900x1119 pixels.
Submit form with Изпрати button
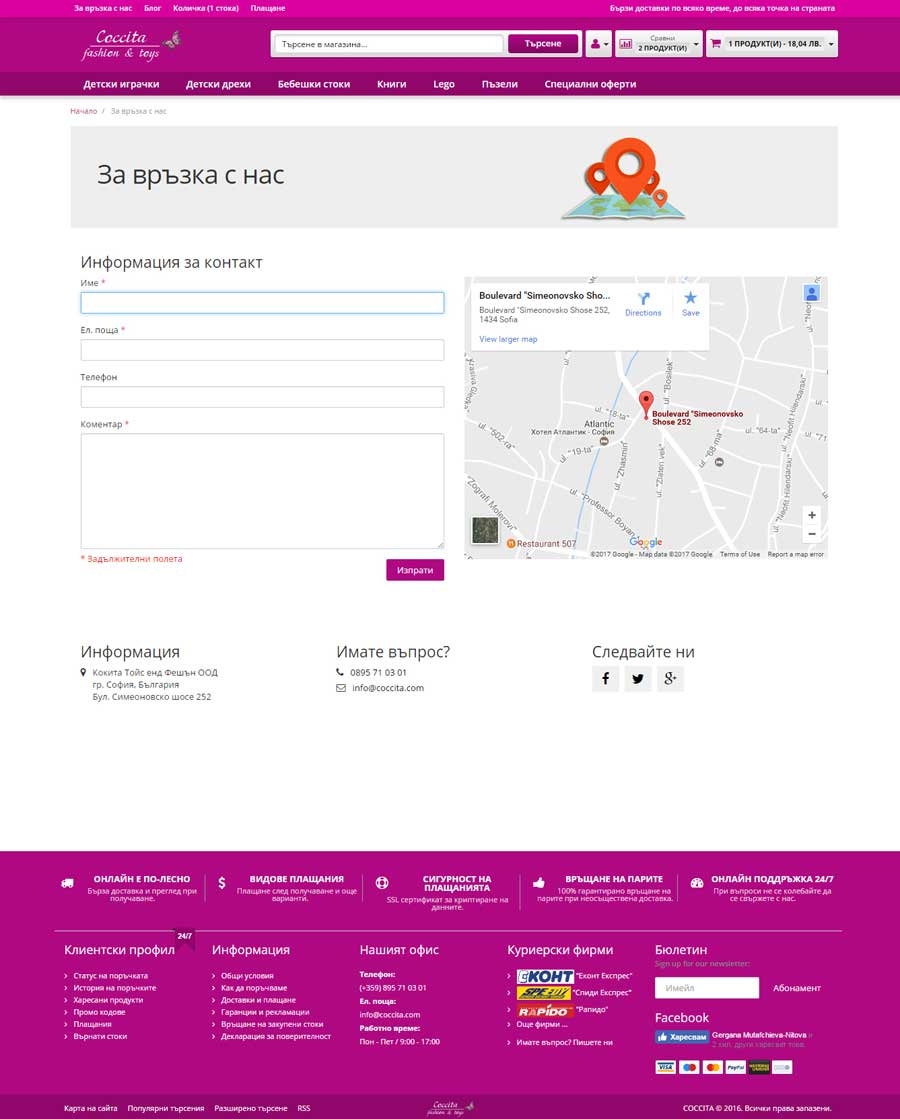click(415, 570)
